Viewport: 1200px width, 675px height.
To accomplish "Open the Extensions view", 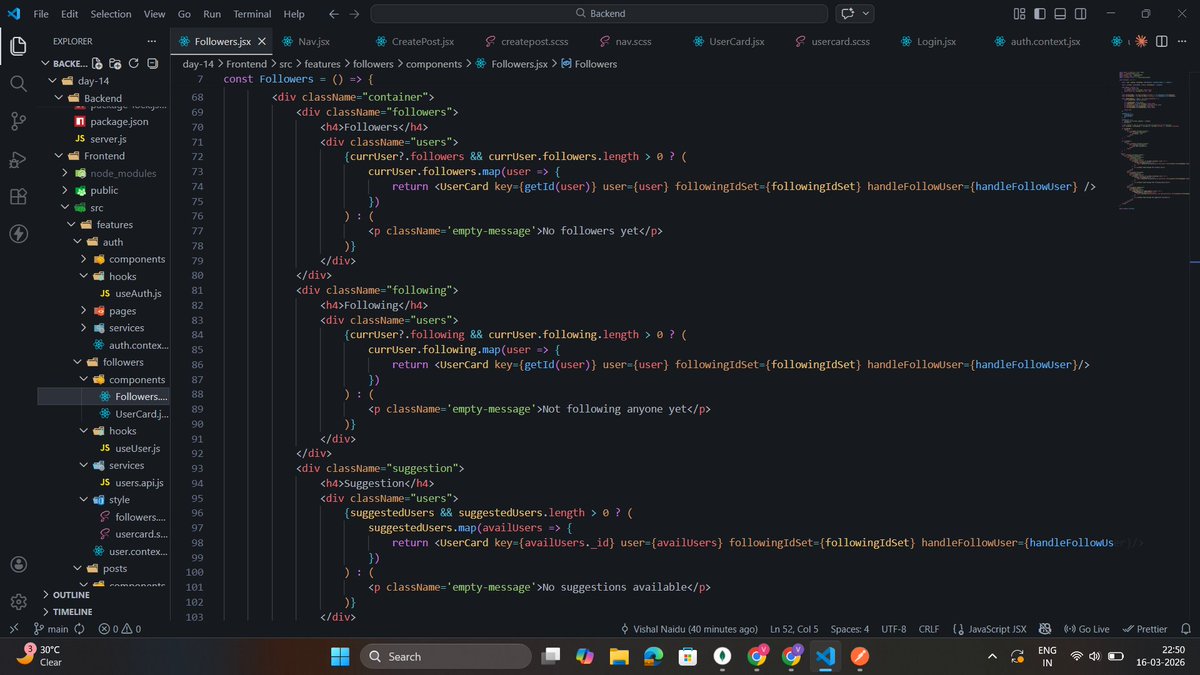I will click(18, 196).
